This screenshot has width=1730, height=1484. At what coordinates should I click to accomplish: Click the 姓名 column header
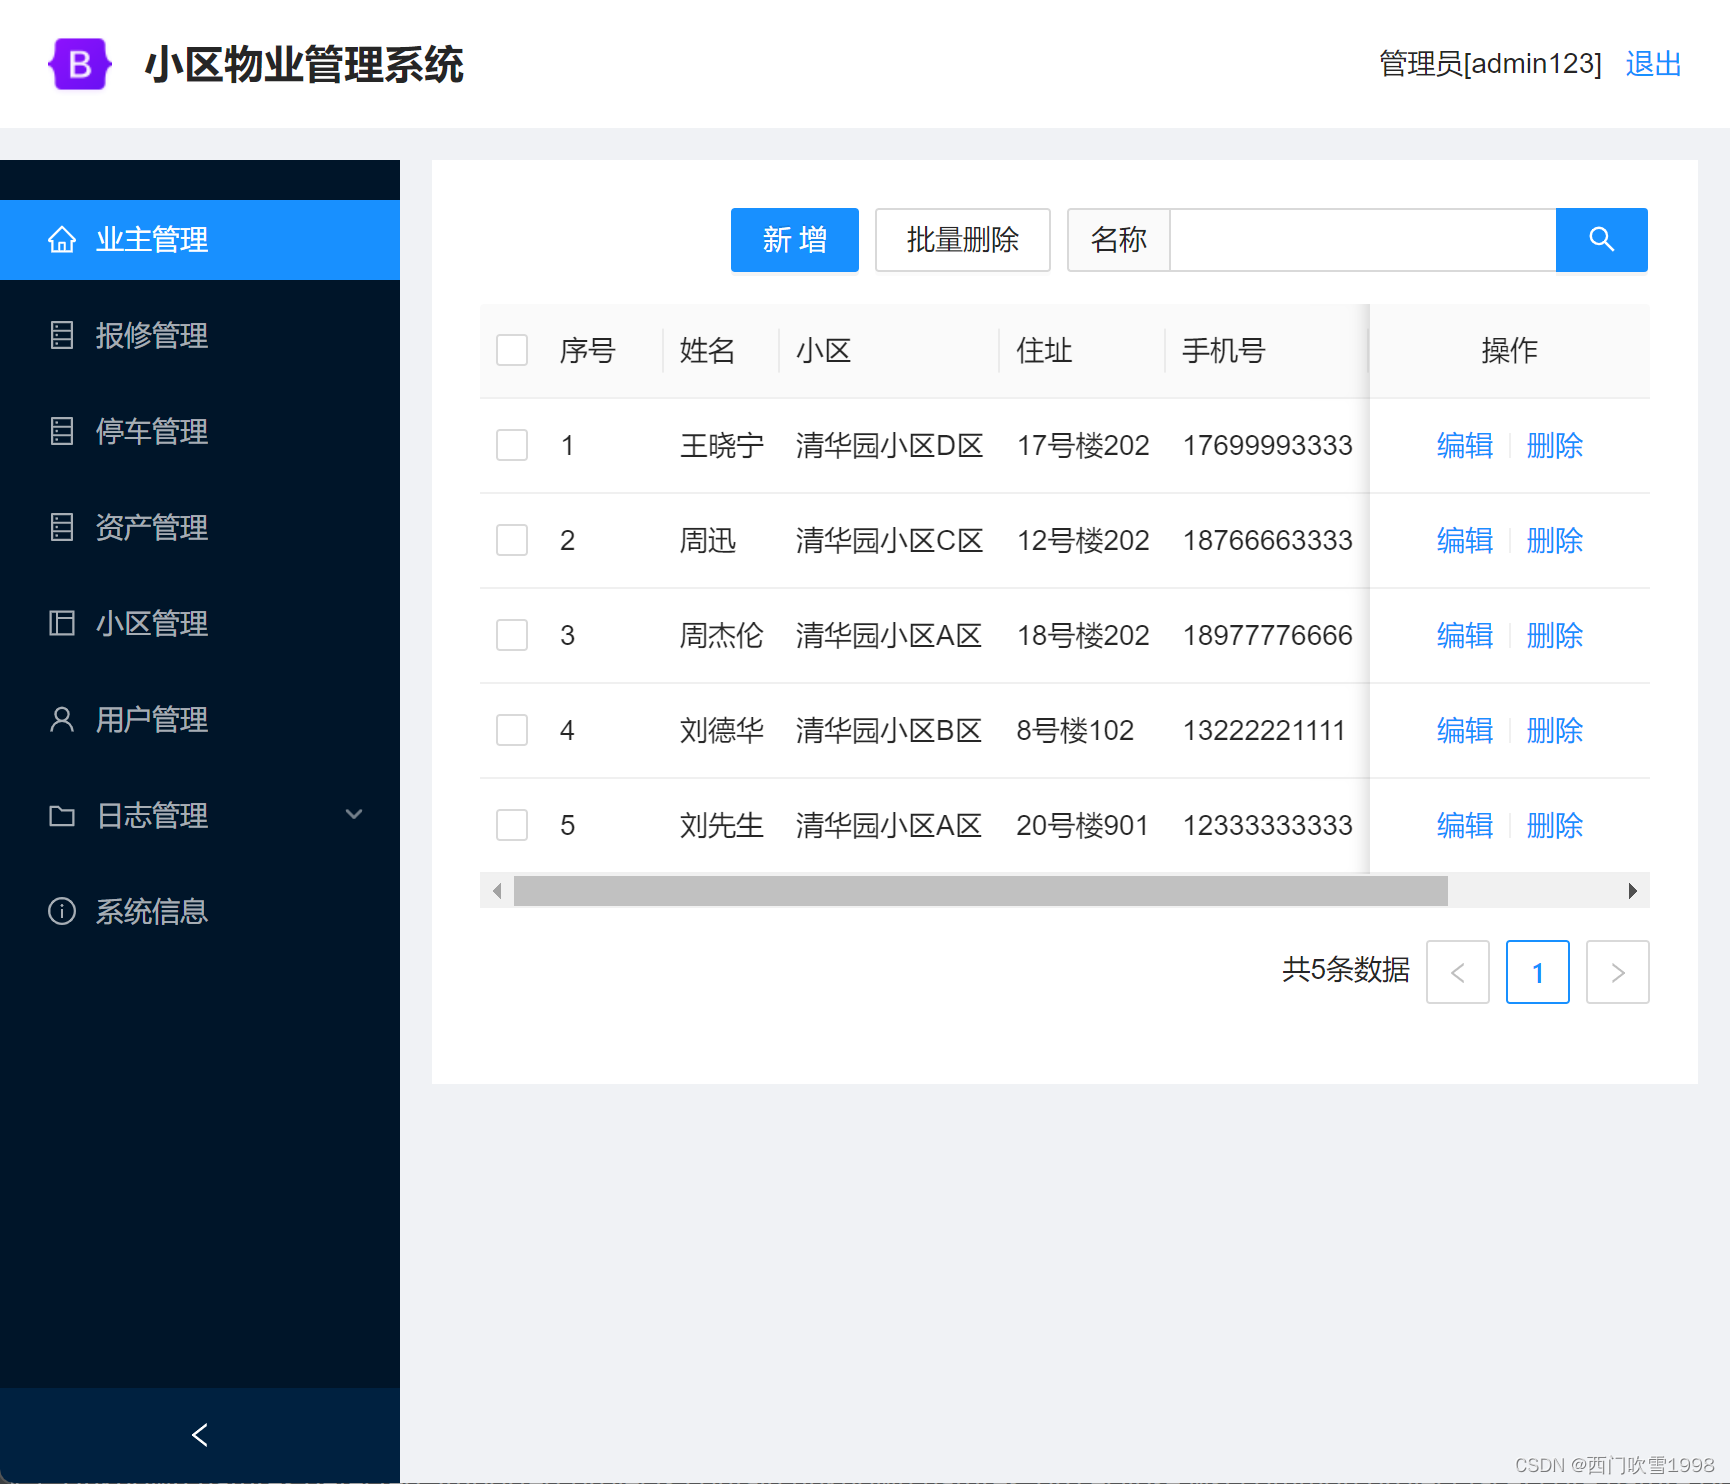708,350
